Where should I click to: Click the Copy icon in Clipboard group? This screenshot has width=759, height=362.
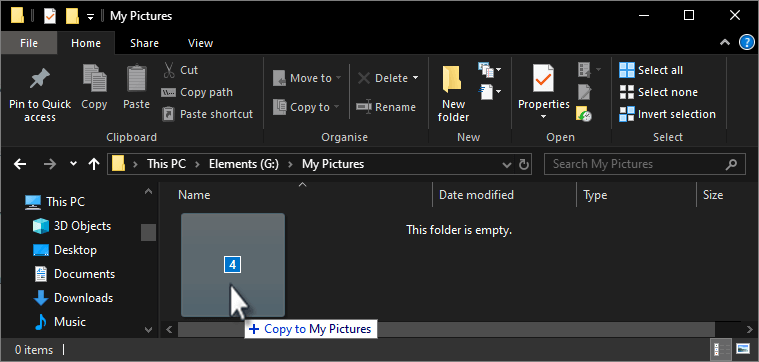click(x=94, y=78)
